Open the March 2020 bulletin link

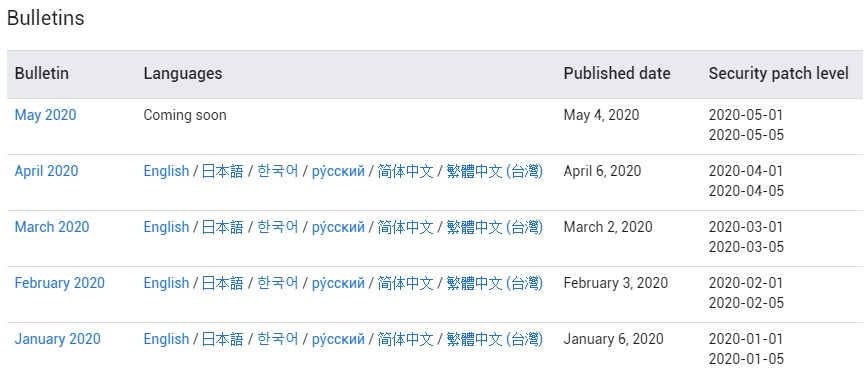[x=52, y=227]
